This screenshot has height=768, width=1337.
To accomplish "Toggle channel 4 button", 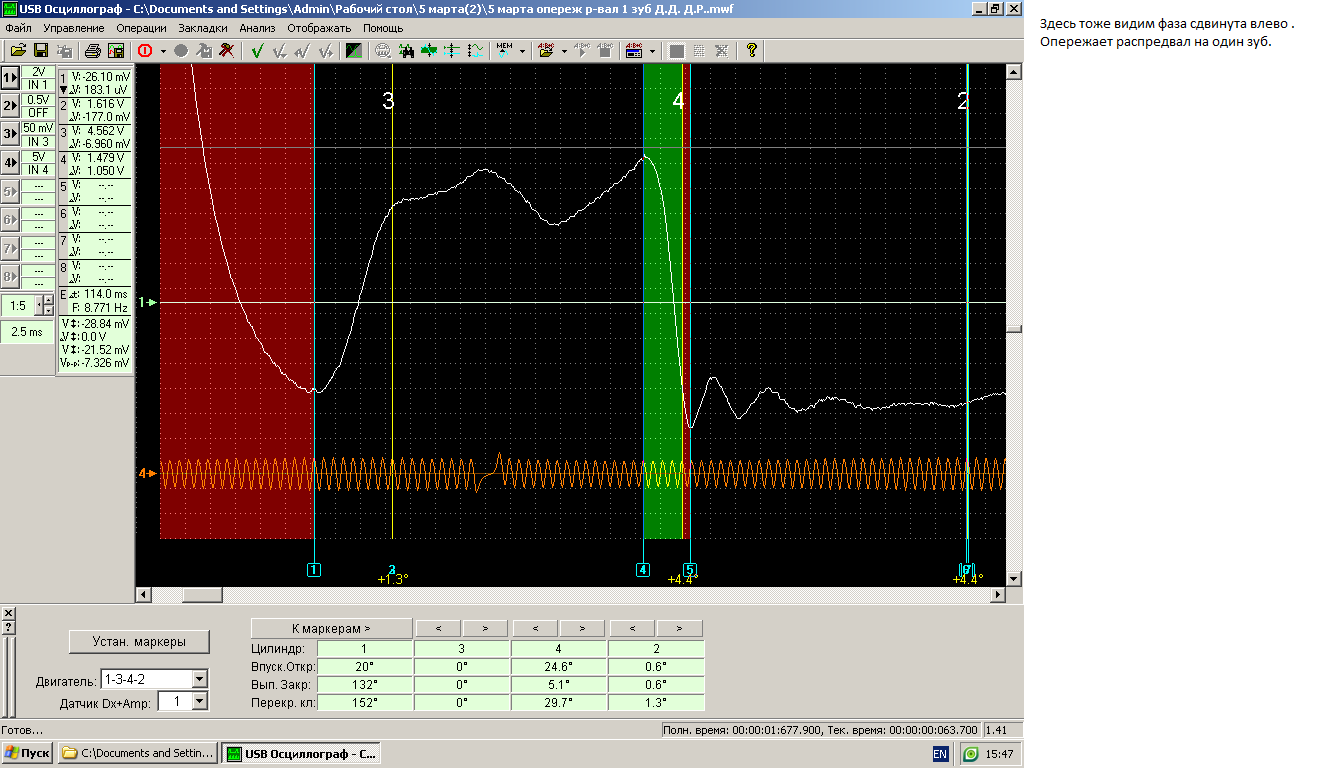I will (x=10, y=162).
